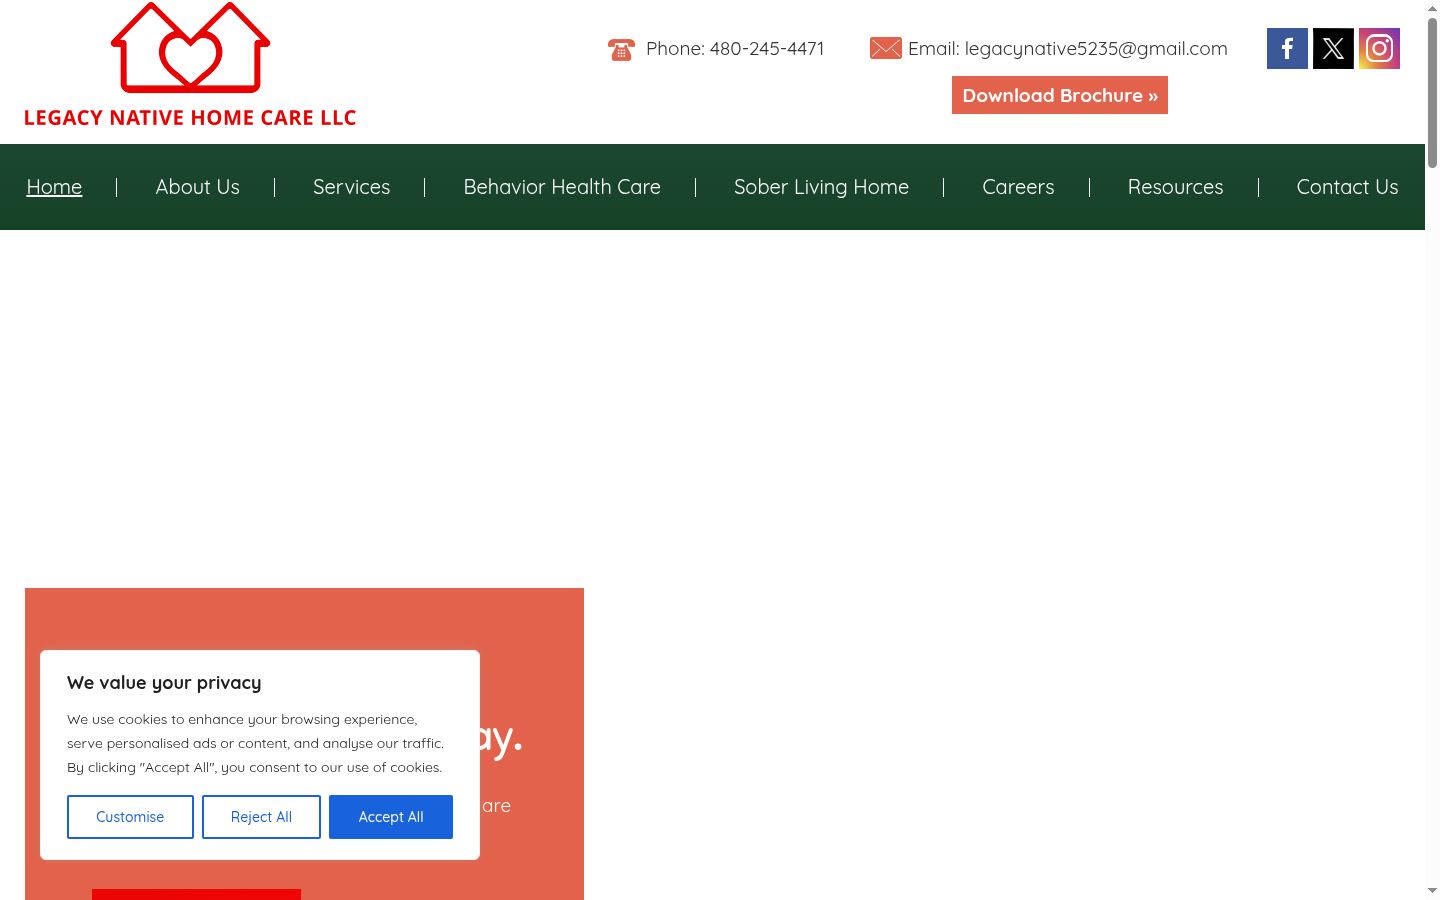Go to Contact Us page
The width and height of the screenshot is (1440, 900).
click(1347, 187)
